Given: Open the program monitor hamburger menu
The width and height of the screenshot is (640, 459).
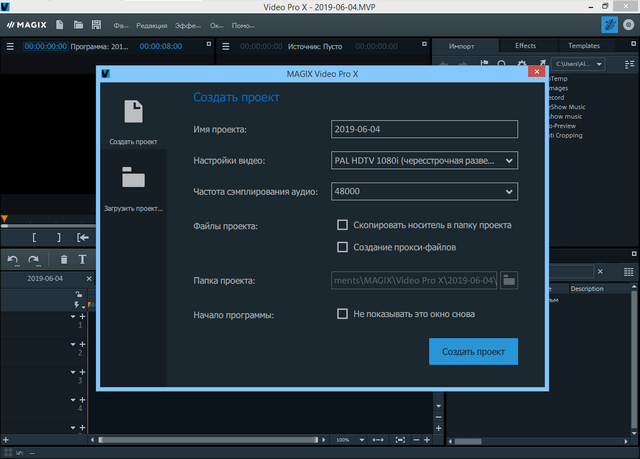Looking at the screenshot, I should (x=10, y=47).
